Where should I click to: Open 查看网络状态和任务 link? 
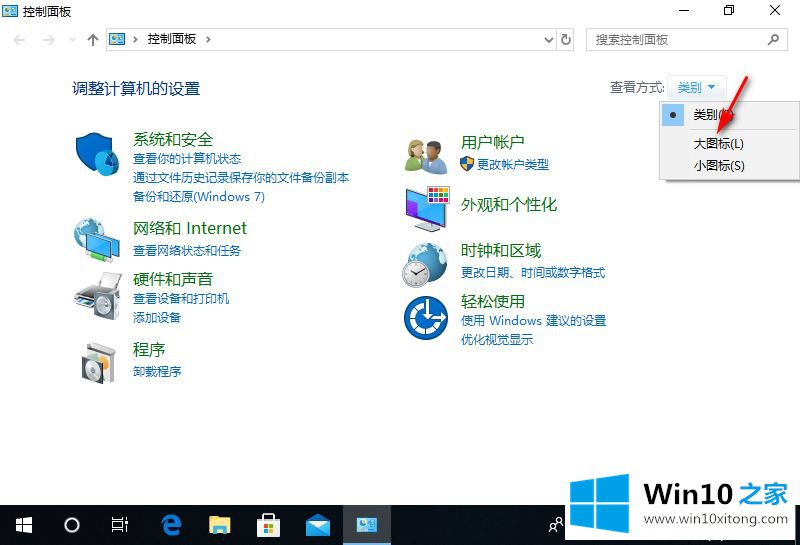point(187,251)
